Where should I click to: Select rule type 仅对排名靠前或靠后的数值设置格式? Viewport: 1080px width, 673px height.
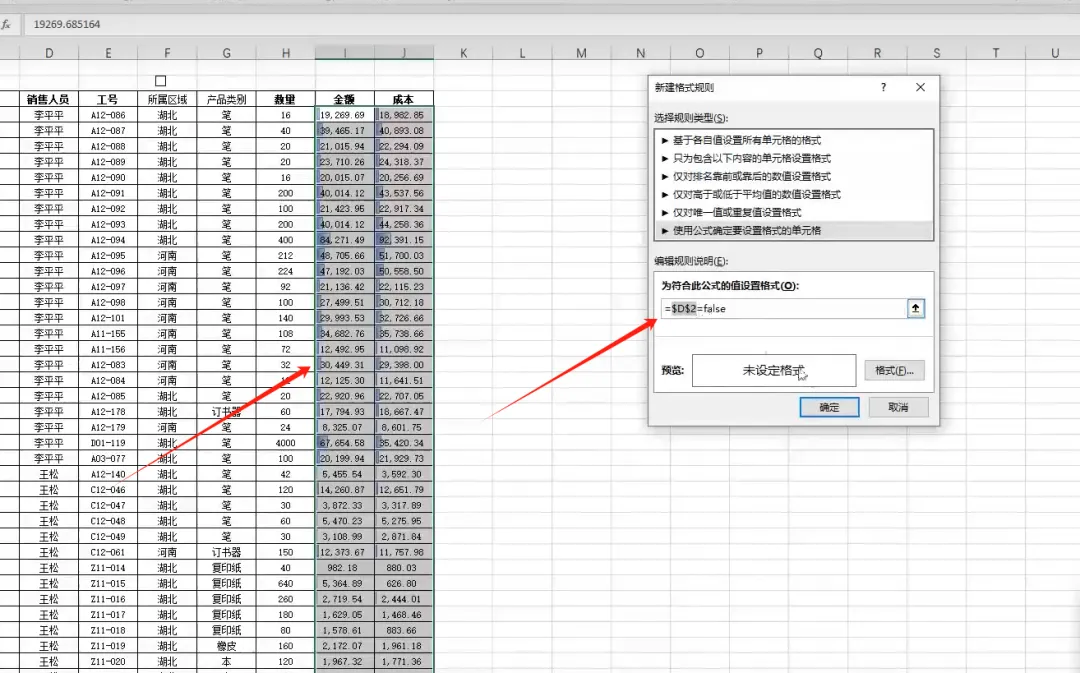[x=793, y=176]
